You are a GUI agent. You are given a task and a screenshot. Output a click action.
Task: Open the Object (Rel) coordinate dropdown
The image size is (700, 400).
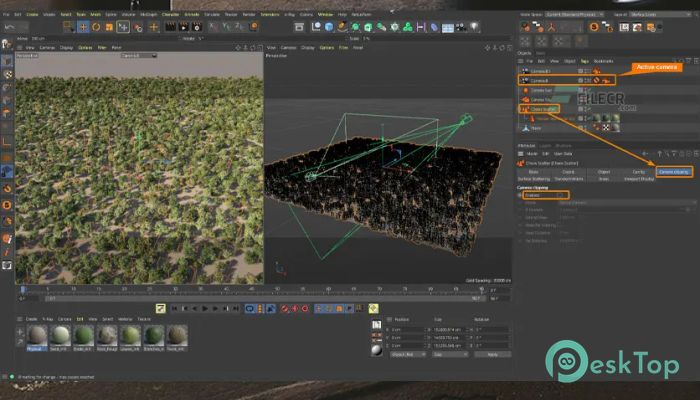408,354
